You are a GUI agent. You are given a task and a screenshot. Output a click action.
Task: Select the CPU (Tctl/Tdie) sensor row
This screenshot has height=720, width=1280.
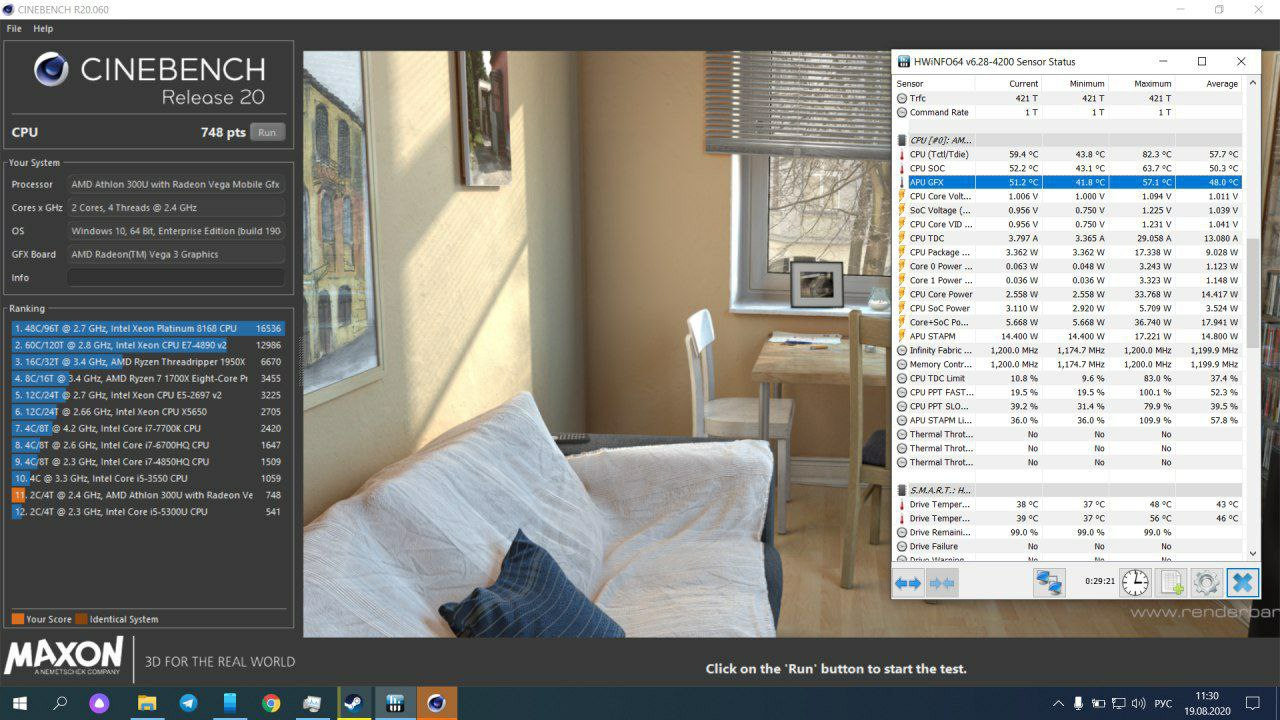(1068, 154)
